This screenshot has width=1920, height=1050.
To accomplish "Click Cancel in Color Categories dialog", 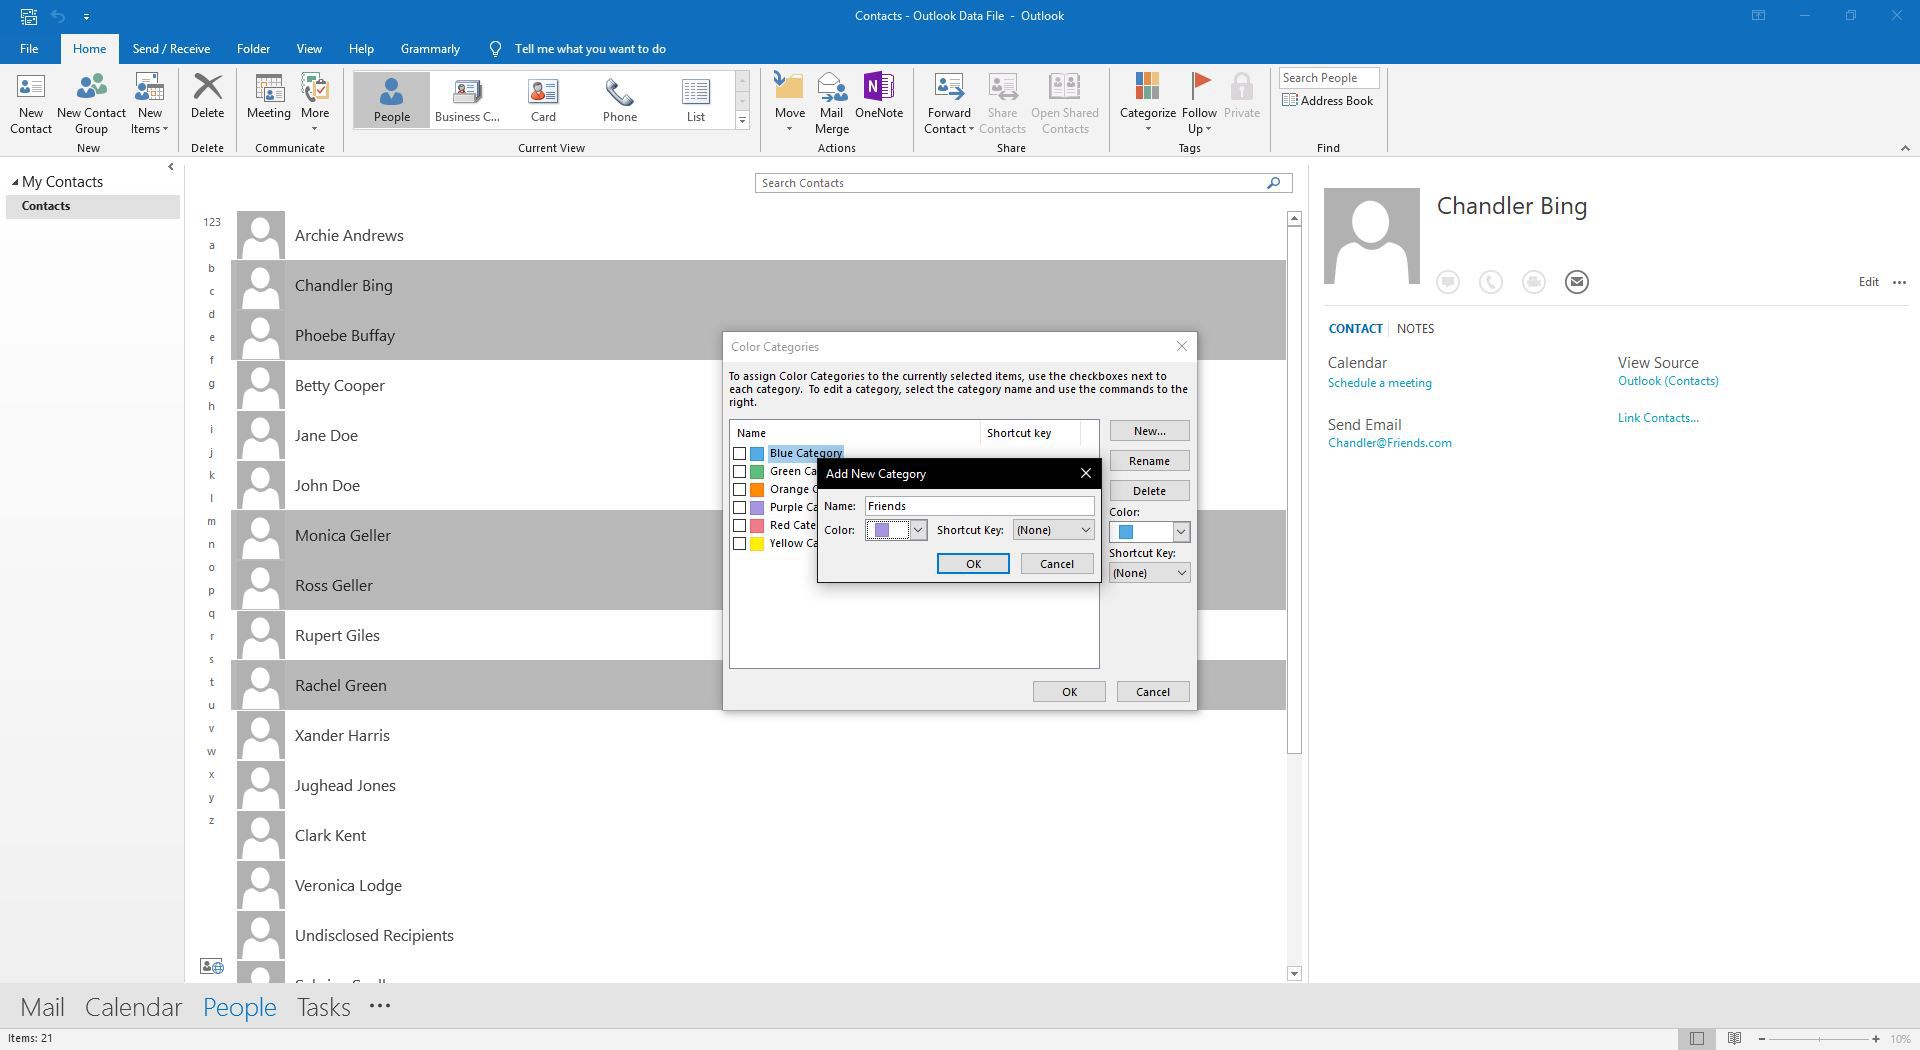I will (x=1152, y=692).
